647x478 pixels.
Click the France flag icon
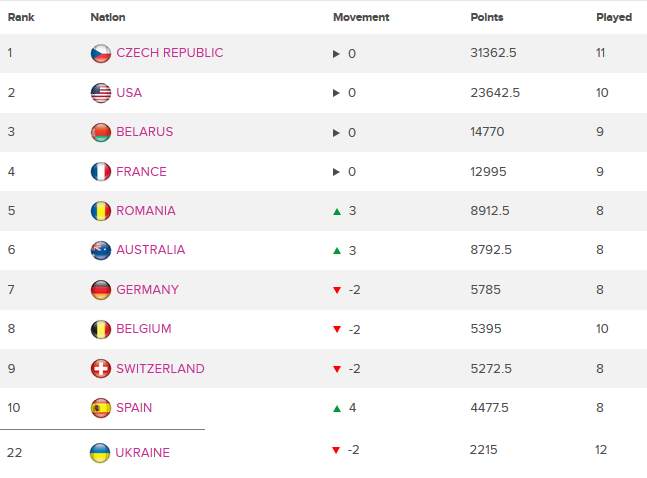click(x=100, y=172)
